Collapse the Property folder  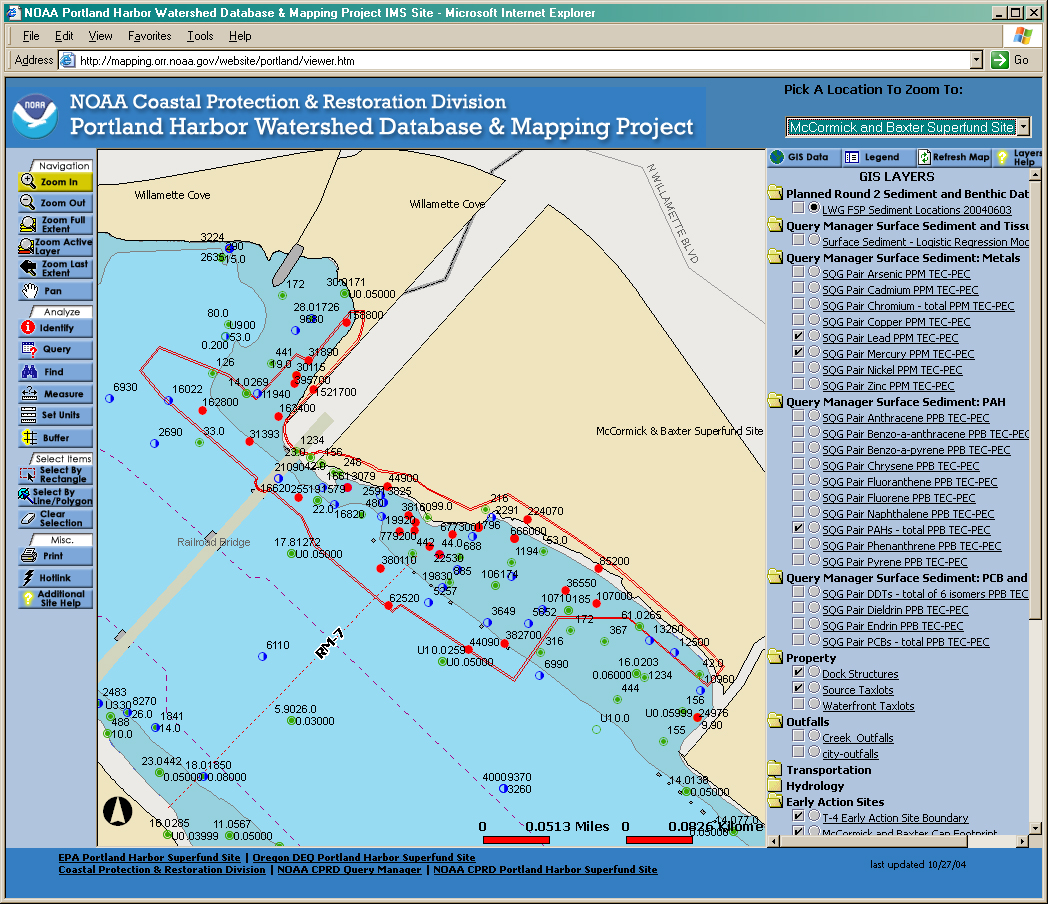(775, 657)
